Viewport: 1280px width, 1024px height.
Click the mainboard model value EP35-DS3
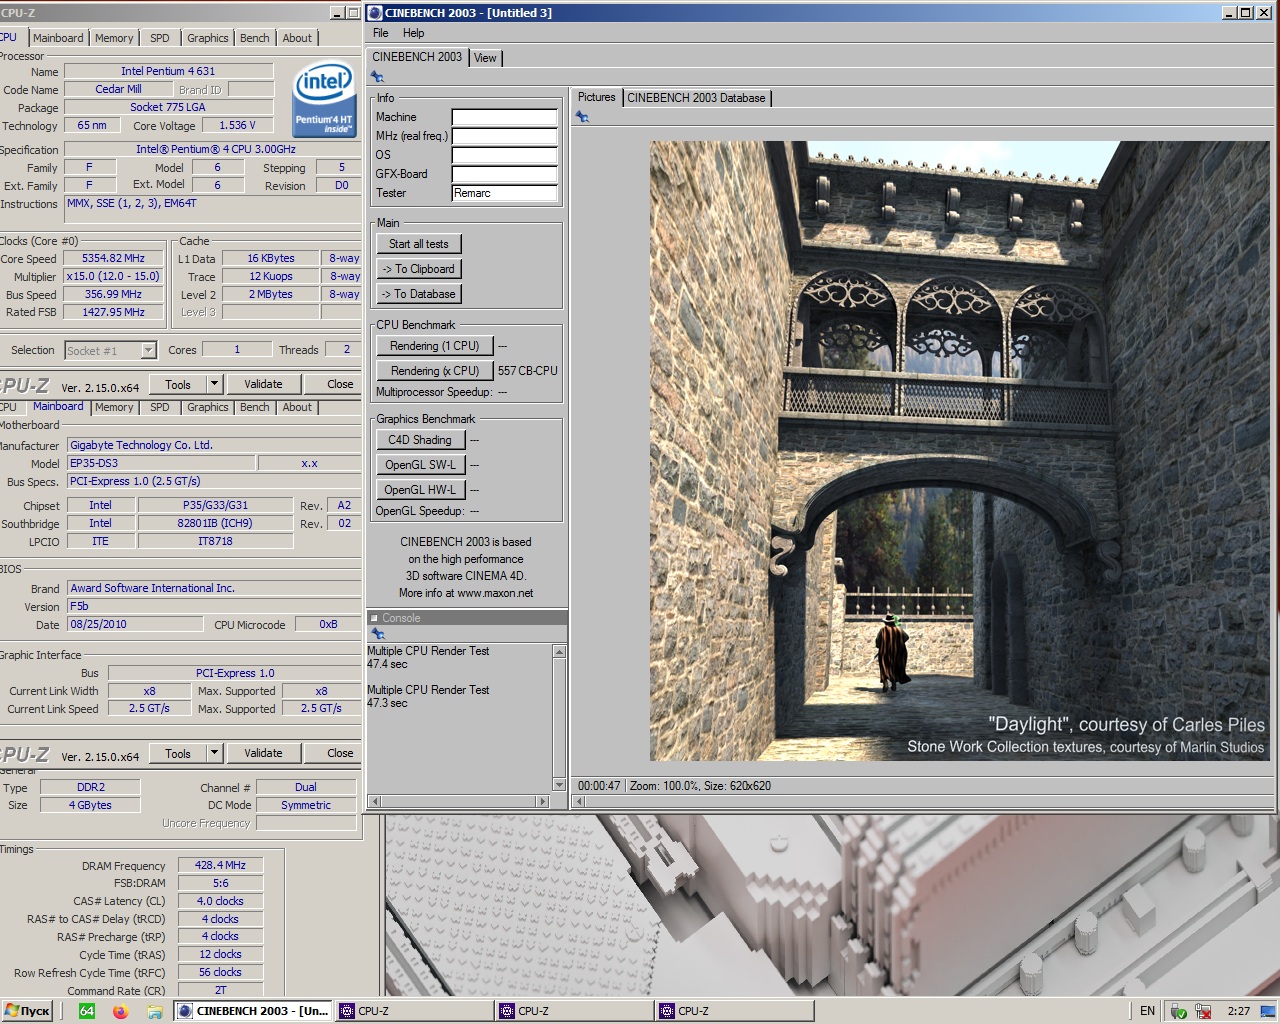coord(159,463)
